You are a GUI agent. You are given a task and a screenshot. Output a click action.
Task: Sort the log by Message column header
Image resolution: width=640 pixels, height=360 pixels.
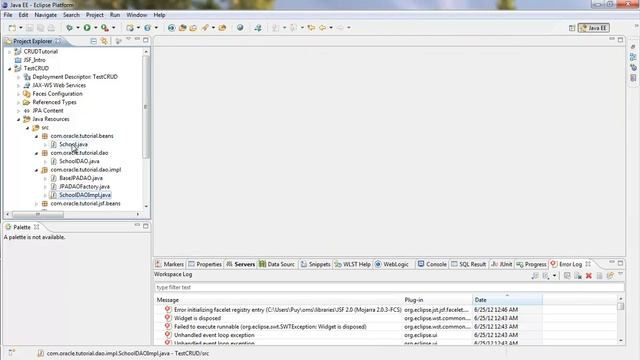pos(278,300)
